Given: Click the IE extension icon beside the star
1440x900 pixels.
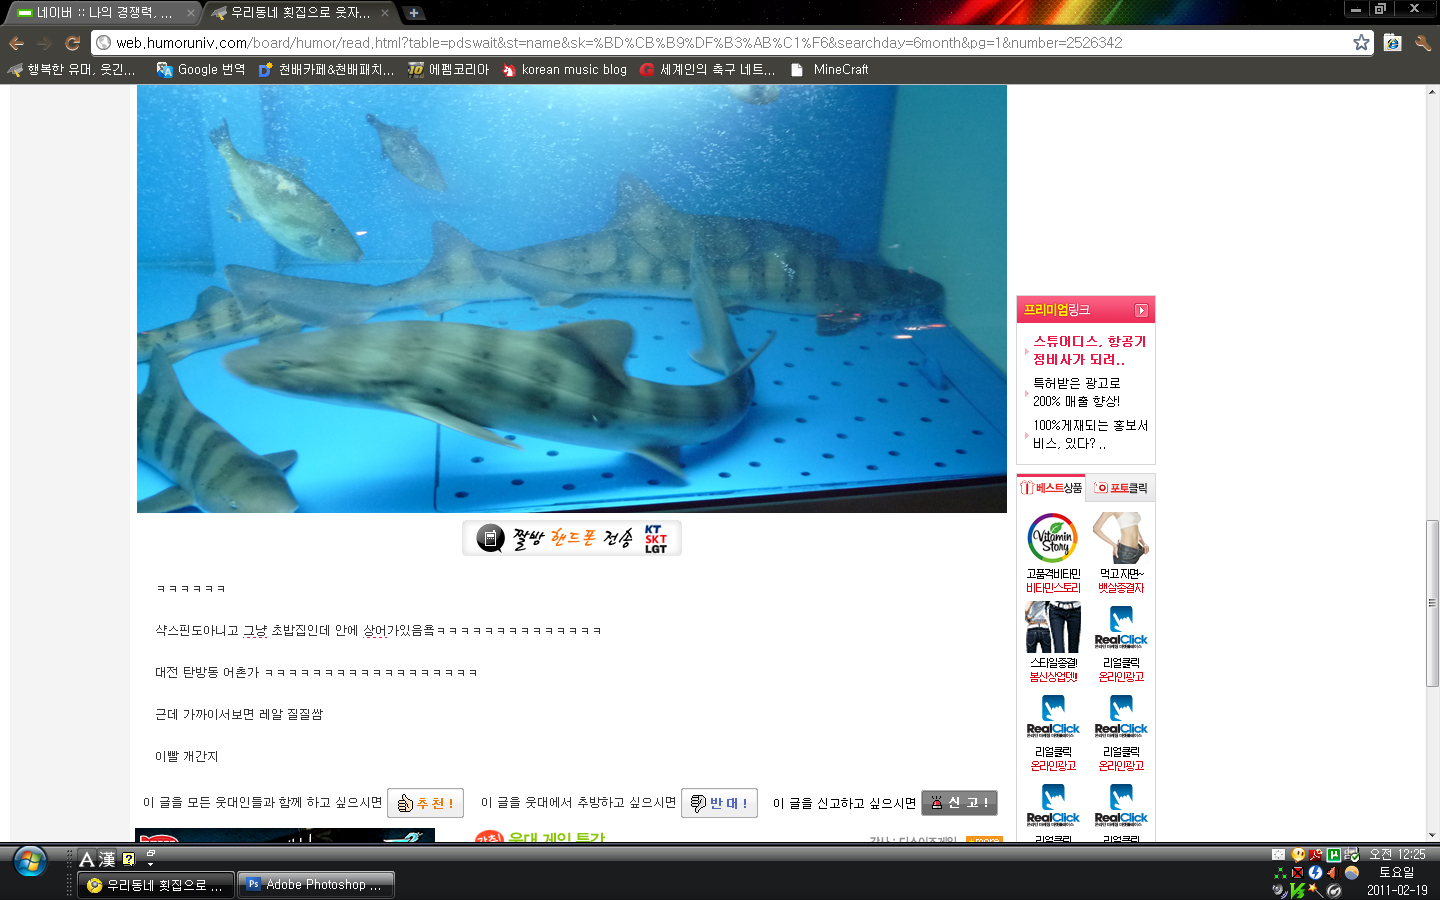Looking at the screenshot, I should [1392, 43].
